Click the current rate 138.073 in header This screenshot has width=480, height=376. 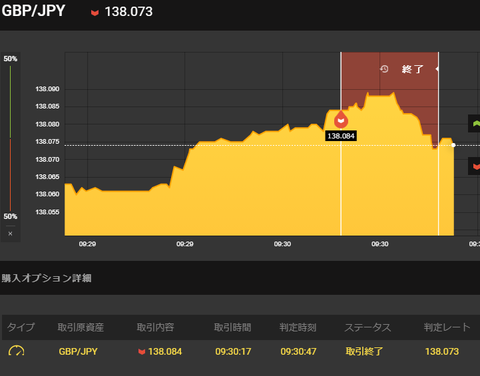pos(129,12)
